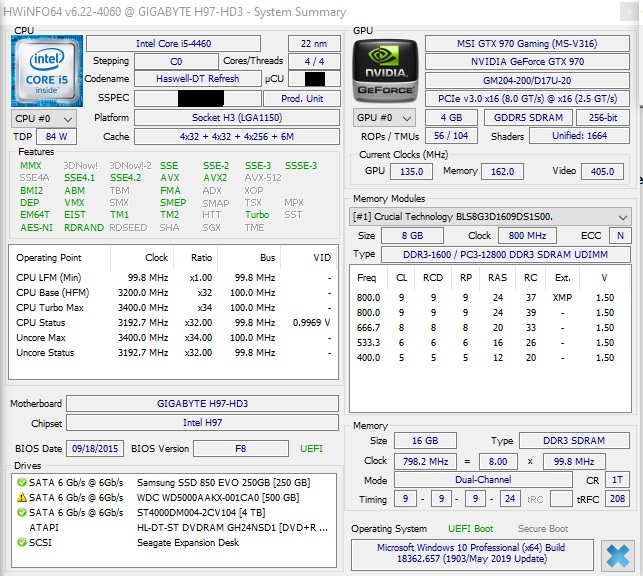643x576 pixels.
Task: Click the Unified: 1664 shaders field
Action: click(579, 136)
